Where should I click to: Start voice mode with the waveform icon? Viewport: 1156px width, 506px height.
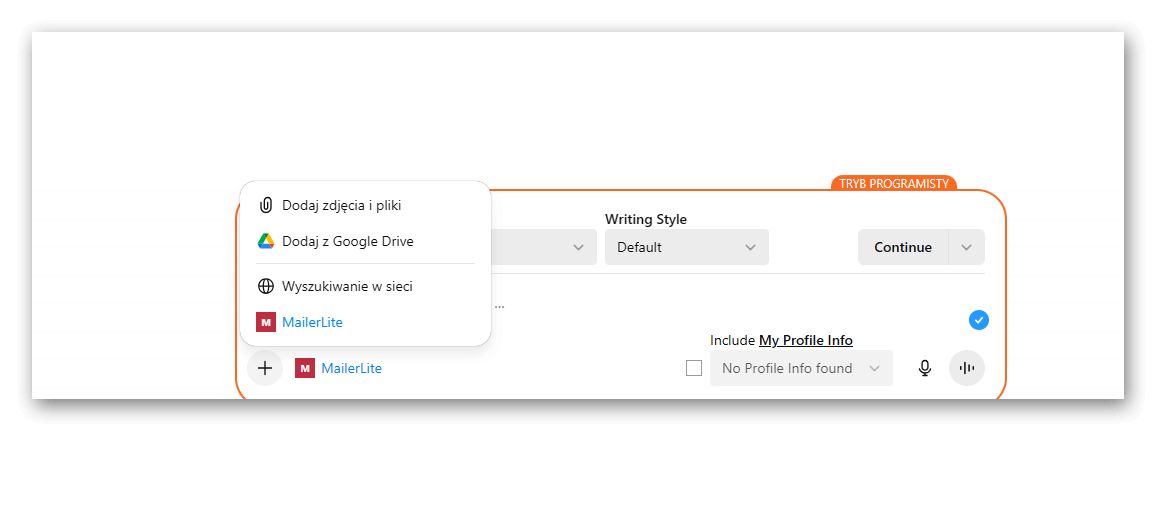(967, 368)
